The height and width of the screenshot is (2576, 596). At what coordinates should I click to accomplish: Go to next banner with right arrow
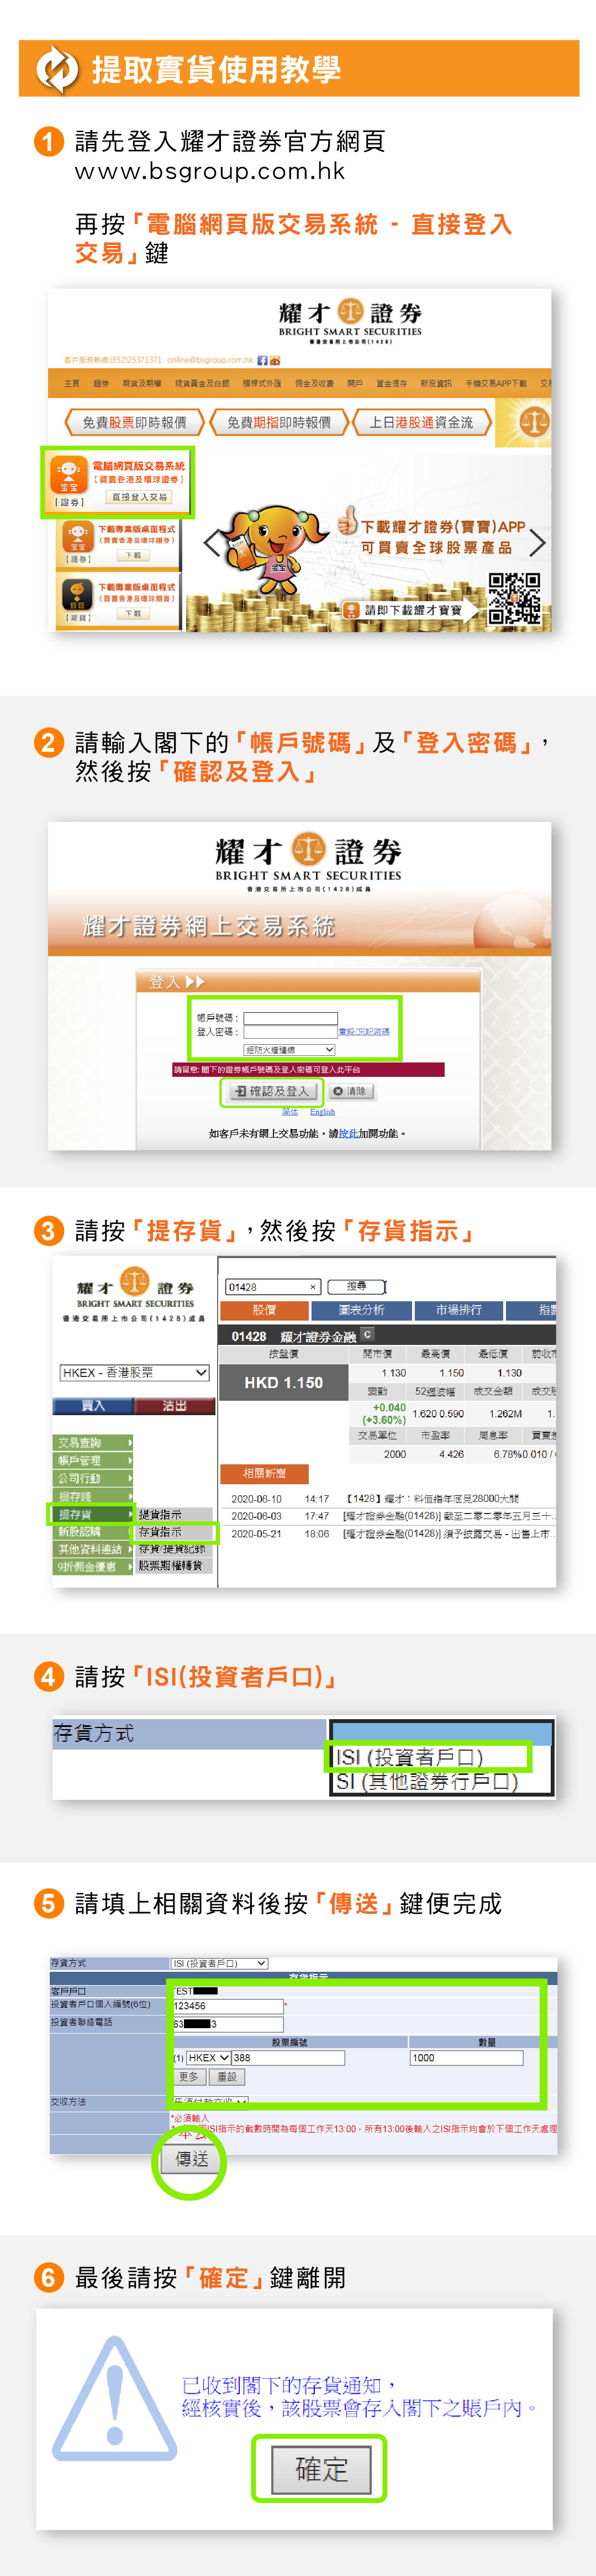click(537, 542)
